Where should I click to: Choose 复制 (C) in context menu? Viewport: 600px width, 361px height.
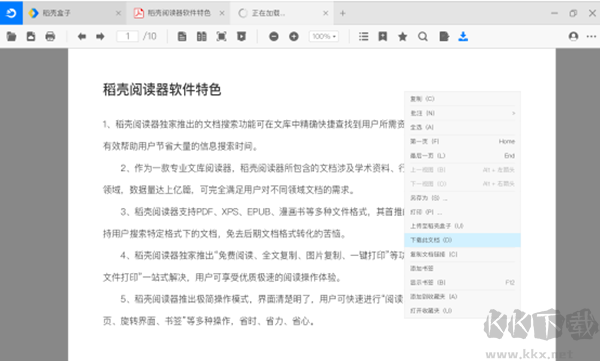pos(462,99)
